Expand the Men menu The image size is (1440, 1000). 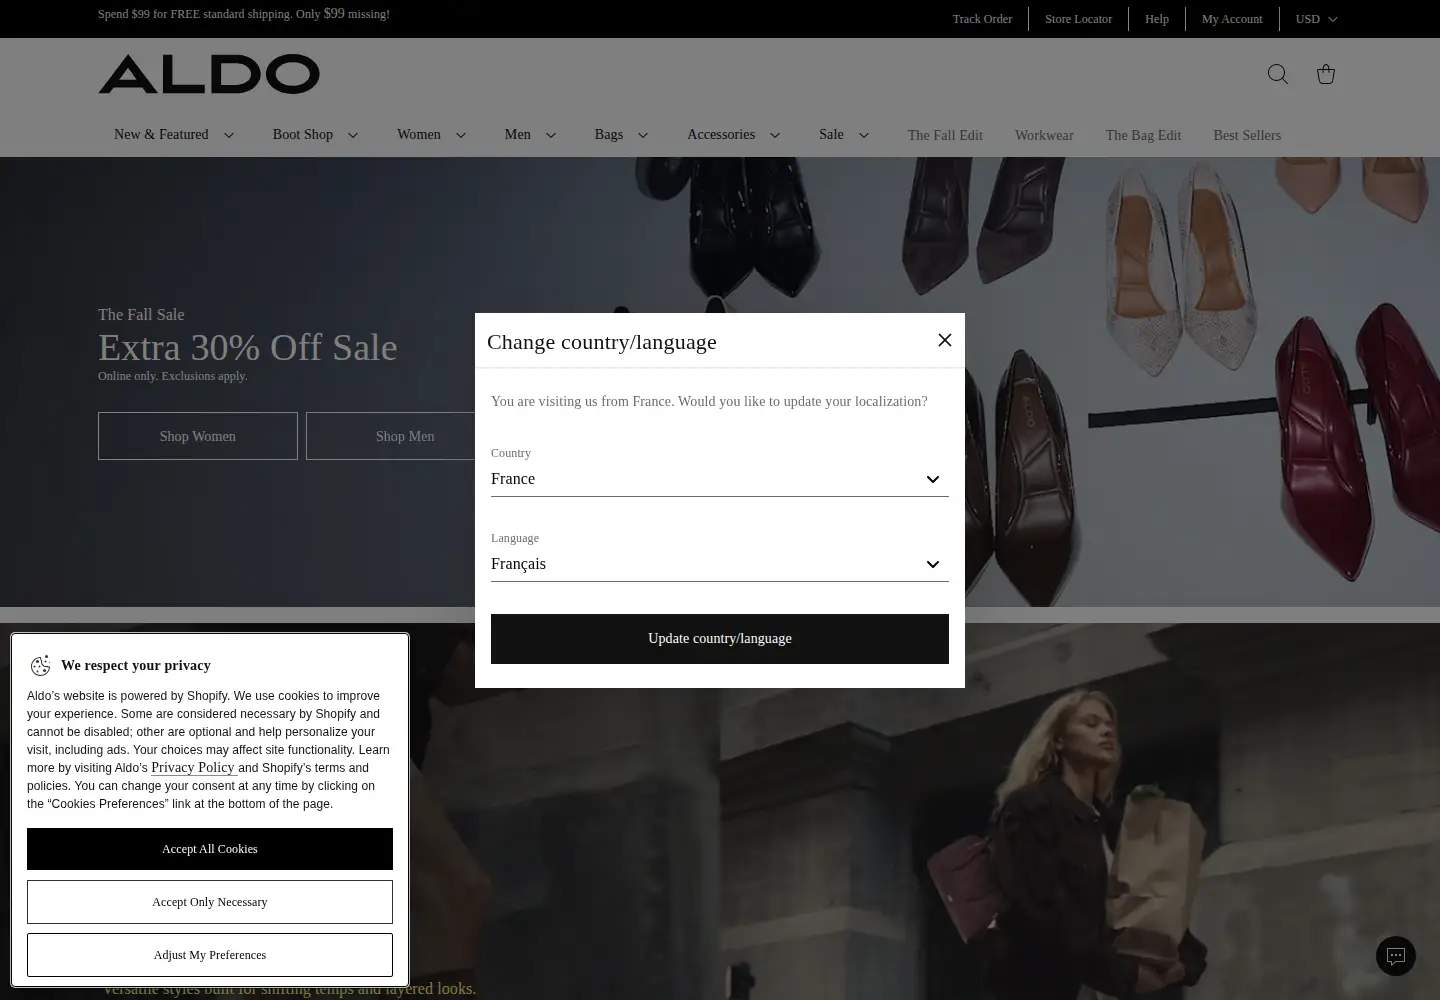coord(531,135)
